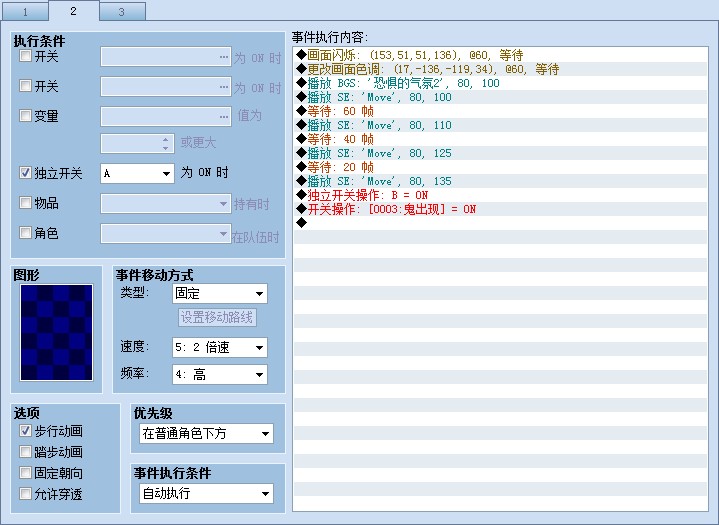Open the variable selector ellipsis button
Image resolution: width=719 pixels, height=525 pixels.
[x=224, y=116]
